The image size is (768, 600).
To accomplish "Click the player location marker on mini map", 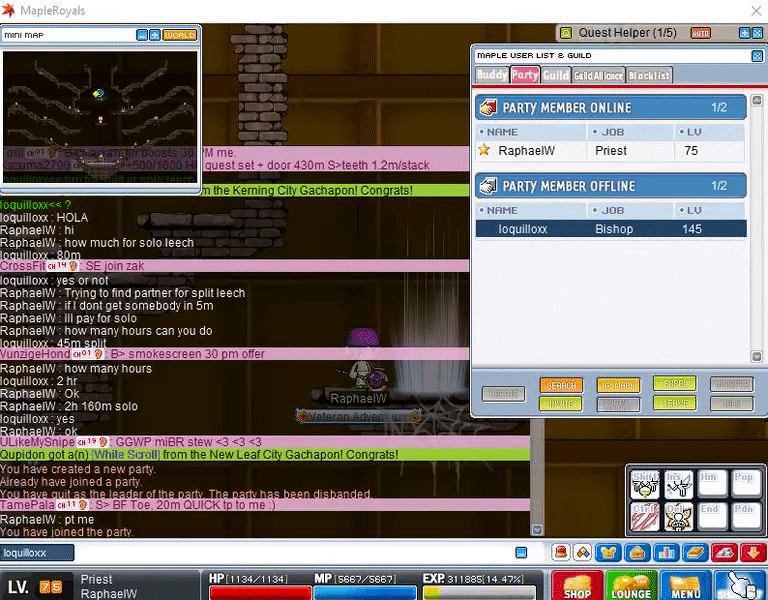I will 98,93.
